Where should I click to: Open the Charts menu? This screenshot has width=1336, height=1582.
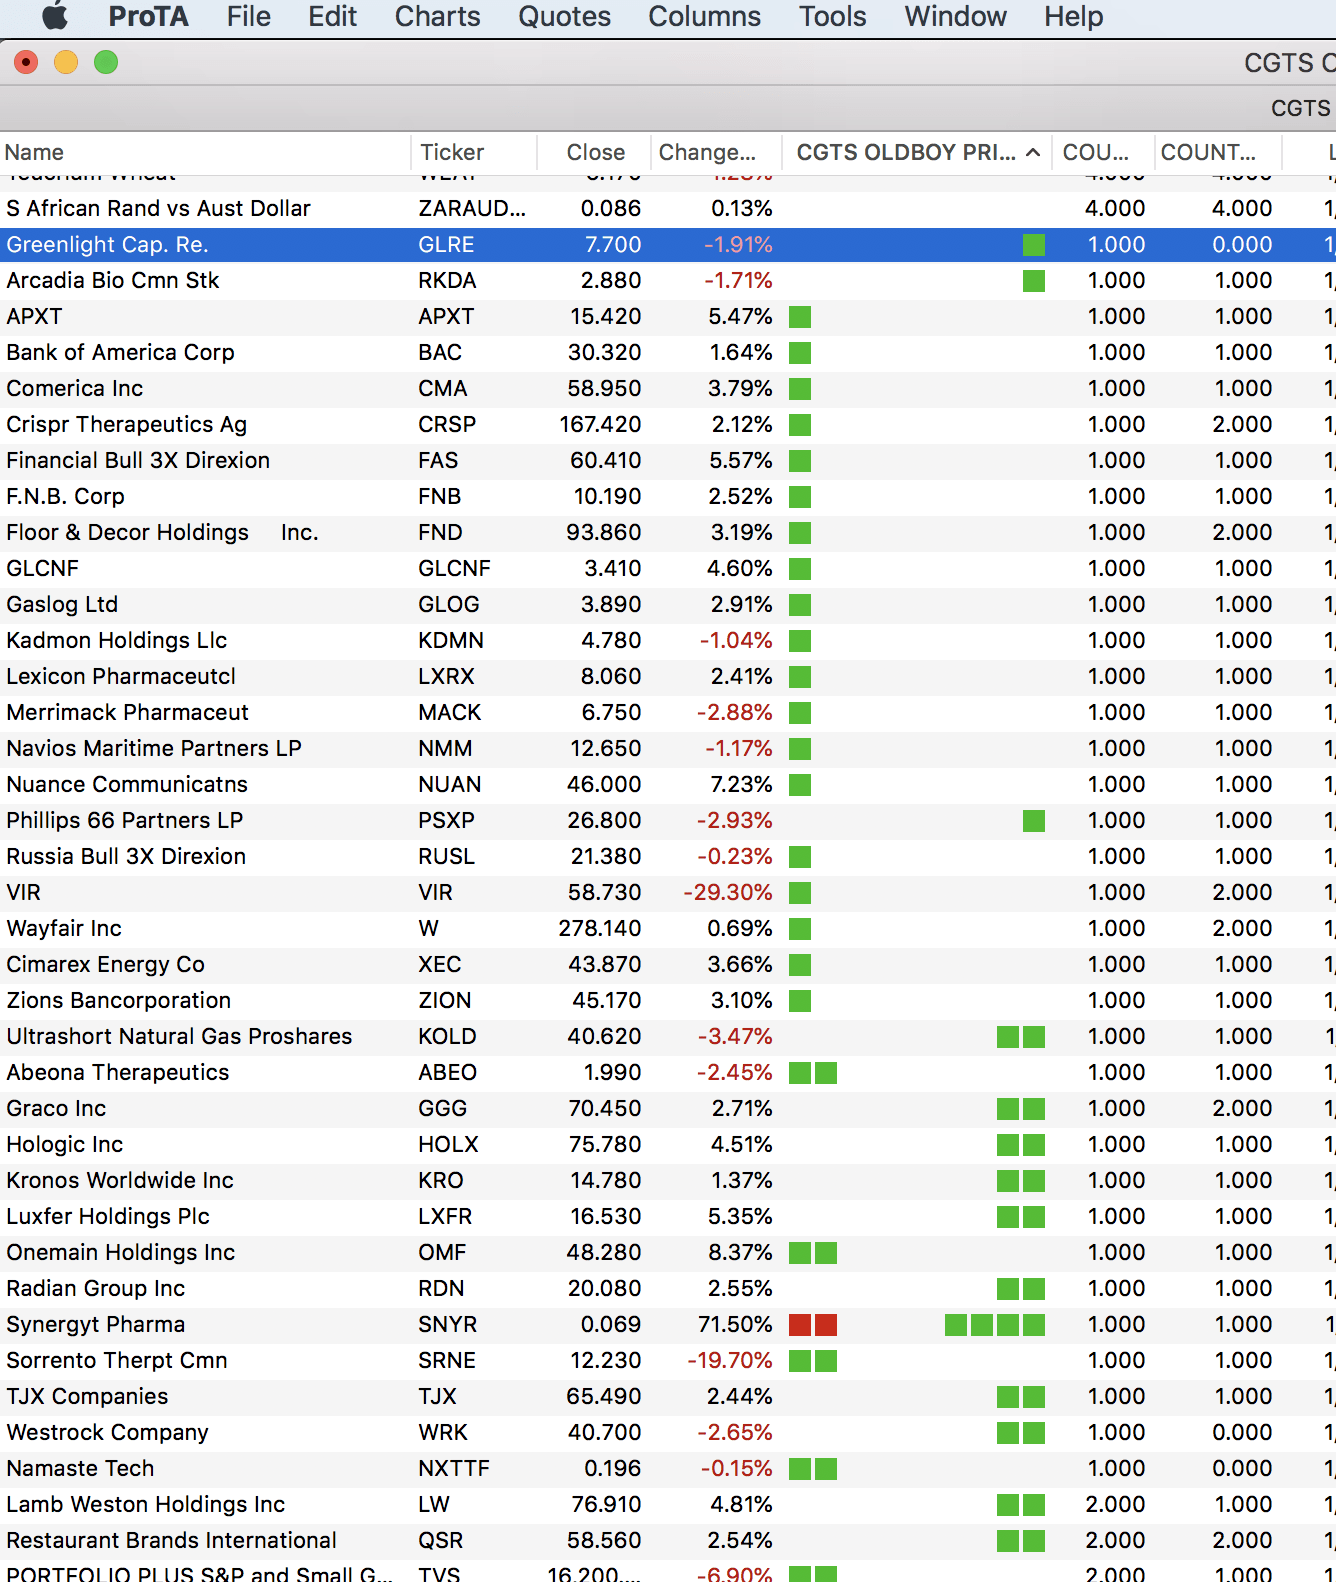(437, 16)
